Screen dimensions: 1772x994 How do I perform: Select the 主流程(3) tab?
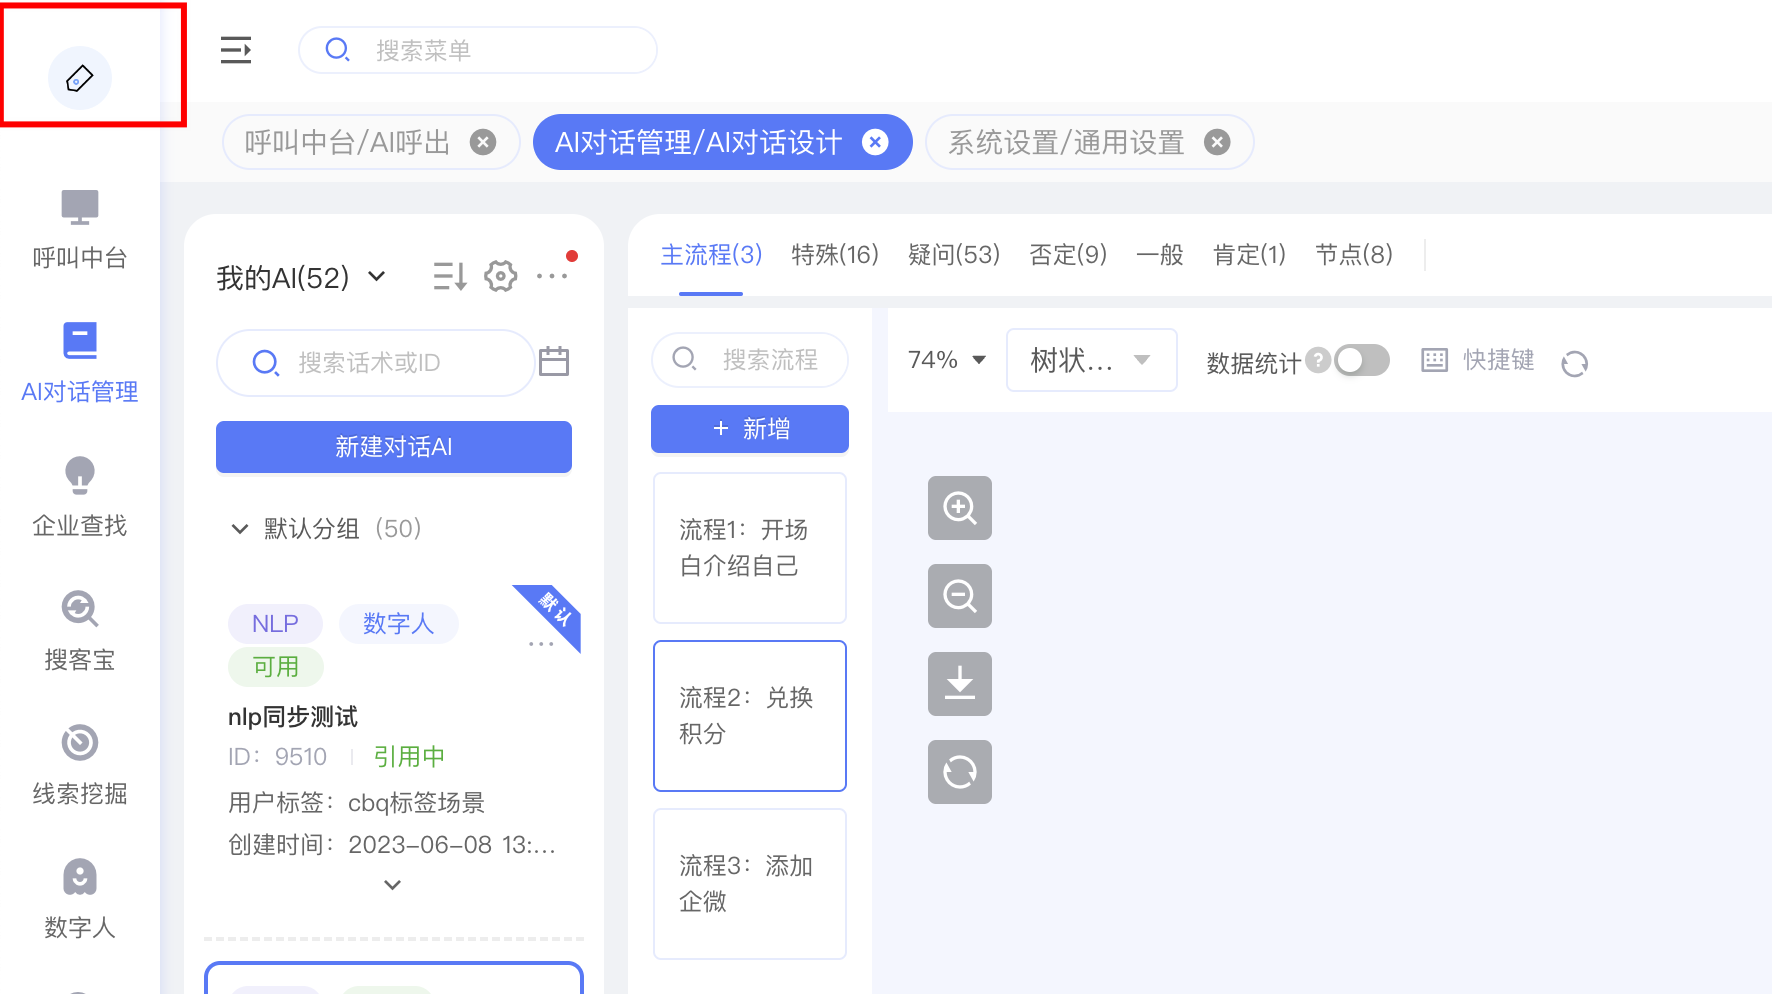(711, 255)
